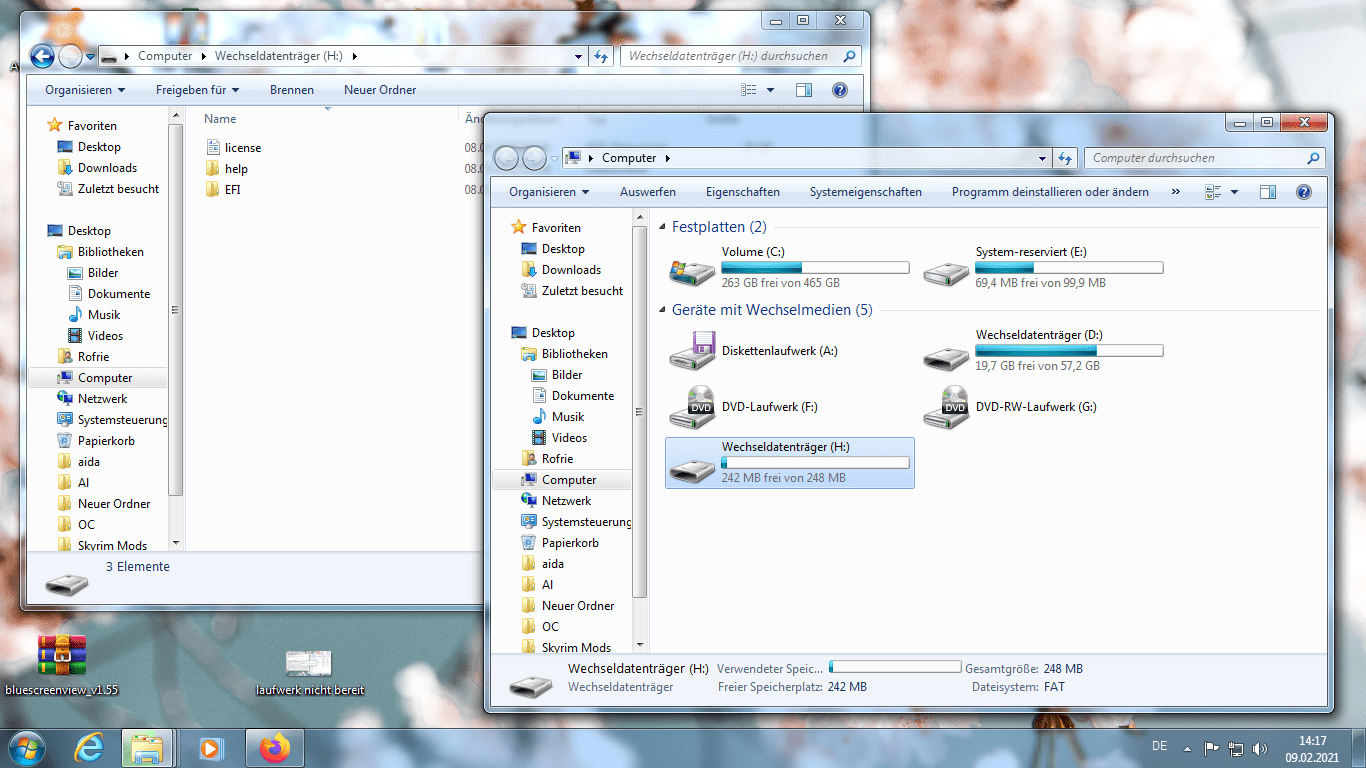The height and width of the screenshot is (768, 1366).
Task: Click Brennen in H: drive window
Action: point(292,90)
